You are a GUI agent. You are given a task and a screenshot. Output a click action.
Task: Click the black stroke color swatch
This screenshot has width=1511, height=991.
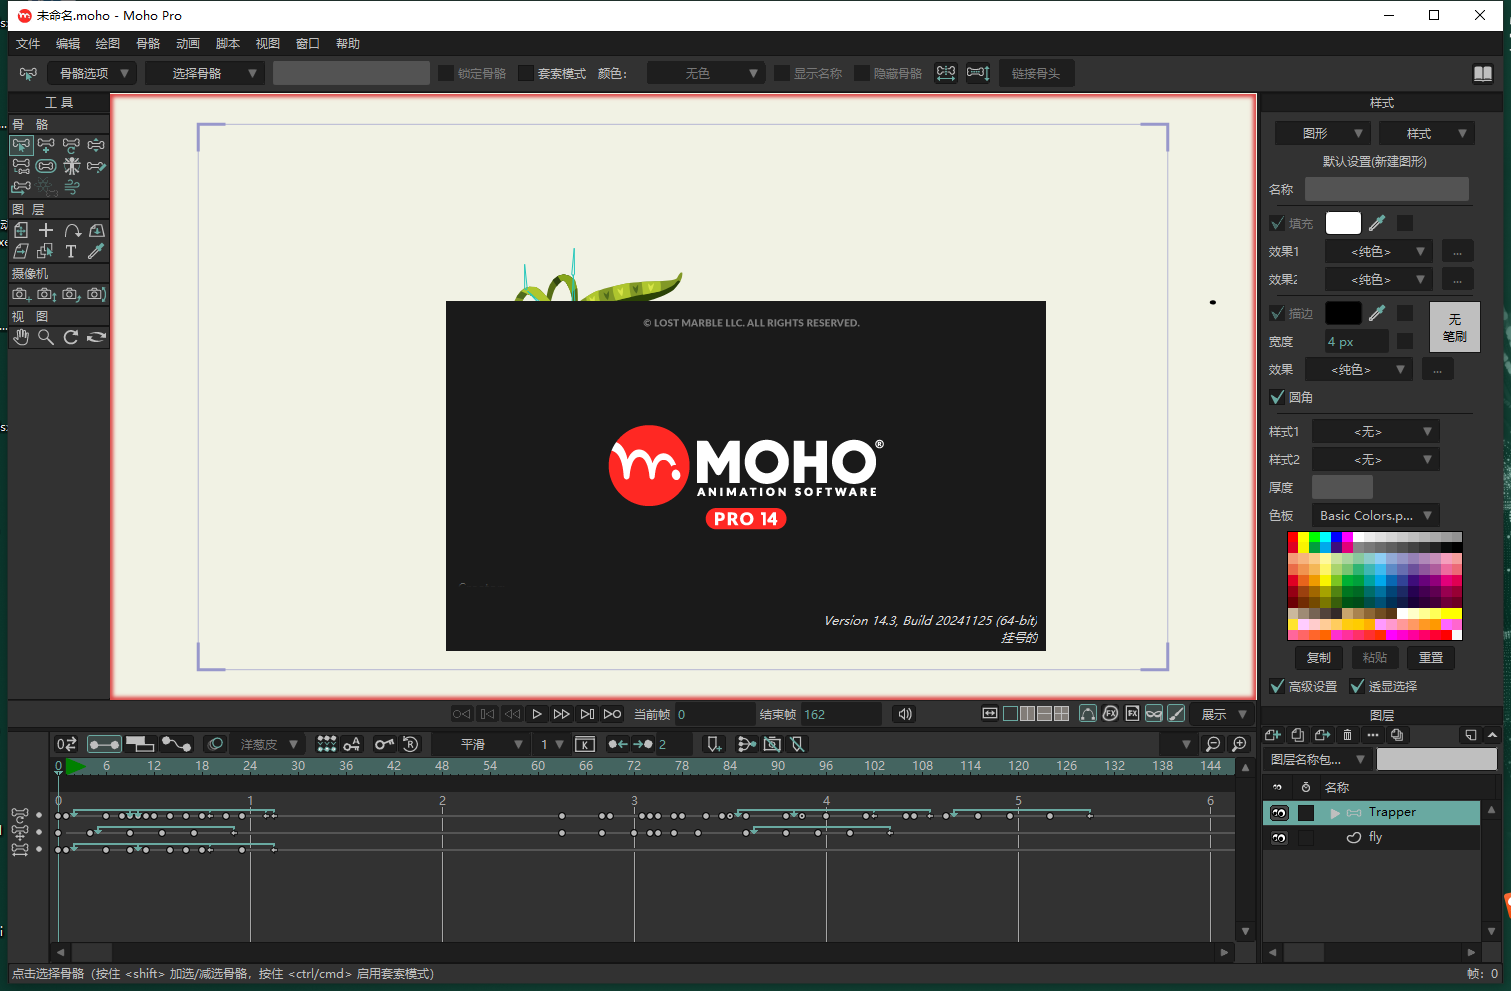click(x=1343, y=313)
